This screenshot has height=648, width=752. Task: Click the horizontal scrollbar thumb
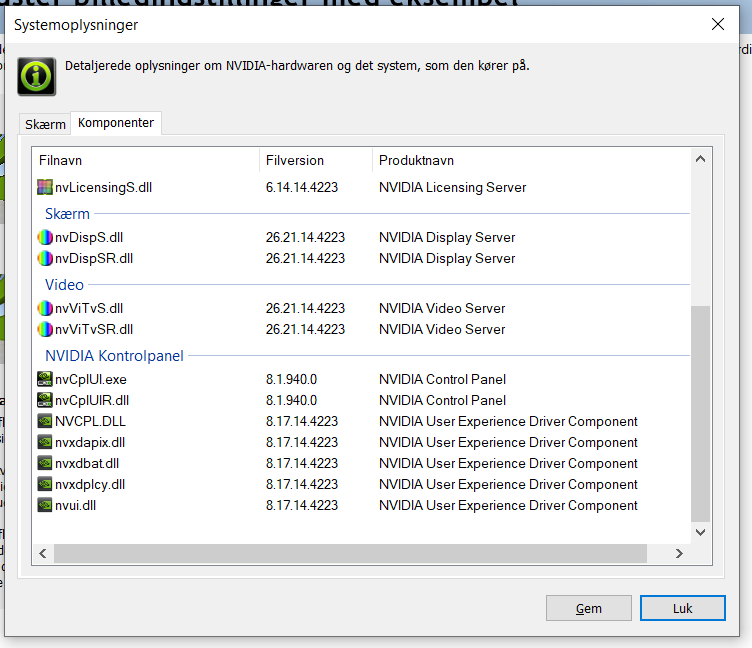(350, 554)
